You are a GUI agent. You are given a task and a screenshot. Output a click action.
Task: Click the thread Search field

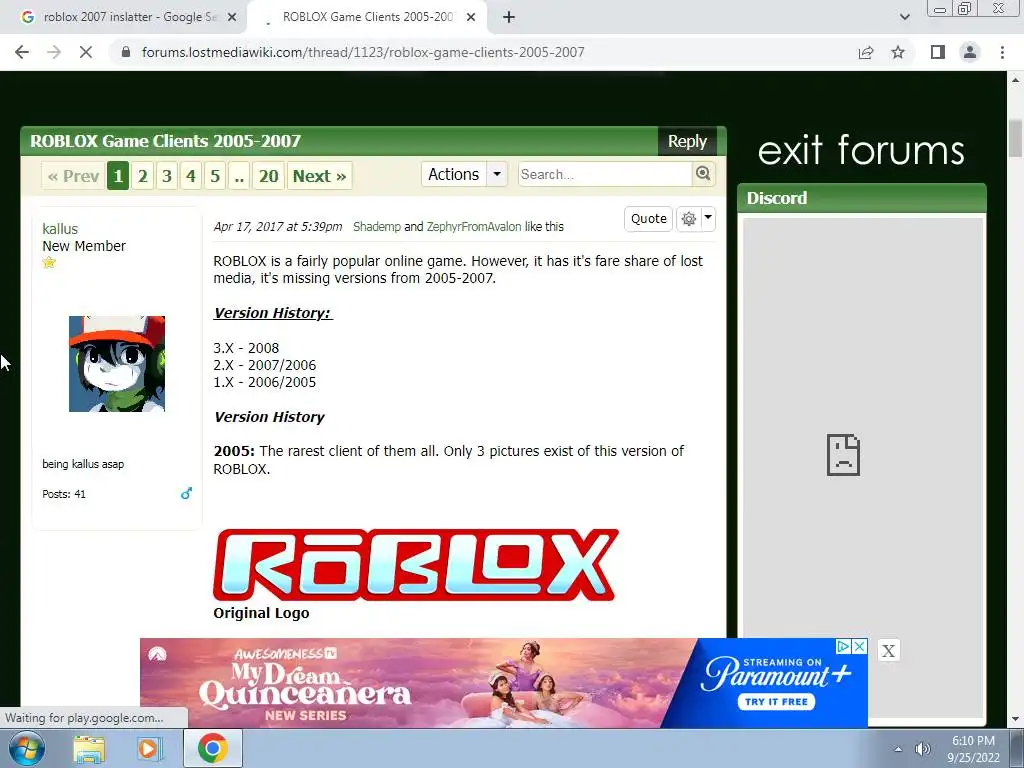click(x=605, y=174)
